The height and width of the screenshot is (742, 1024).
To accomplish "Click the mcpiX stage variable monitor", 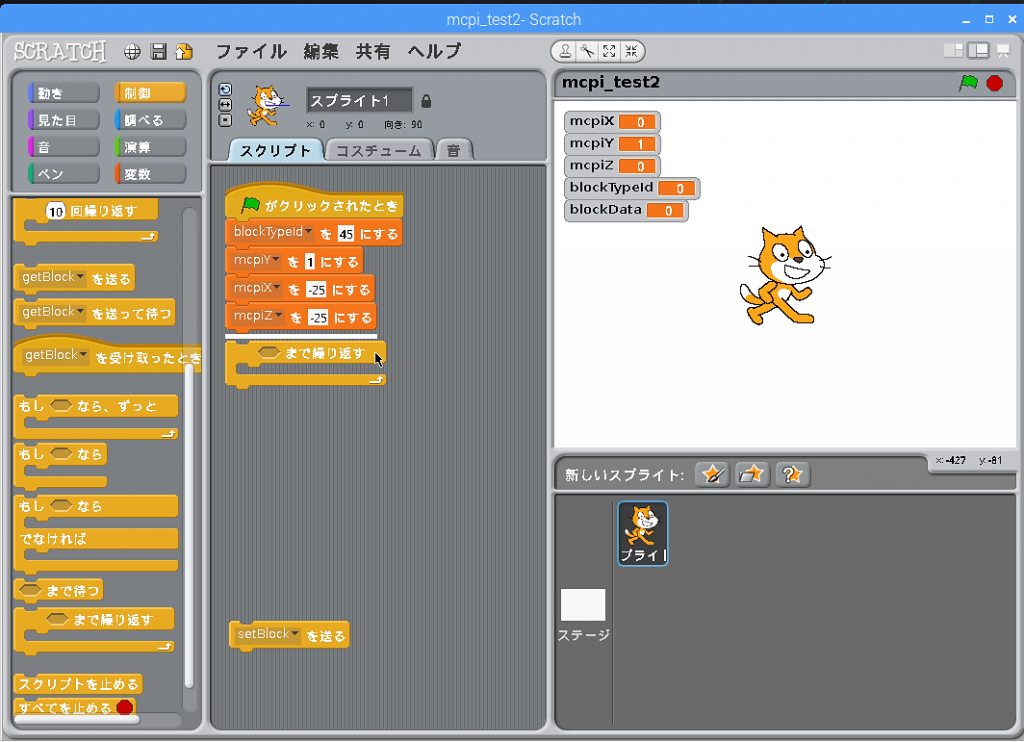I will (x=612, y=121).
